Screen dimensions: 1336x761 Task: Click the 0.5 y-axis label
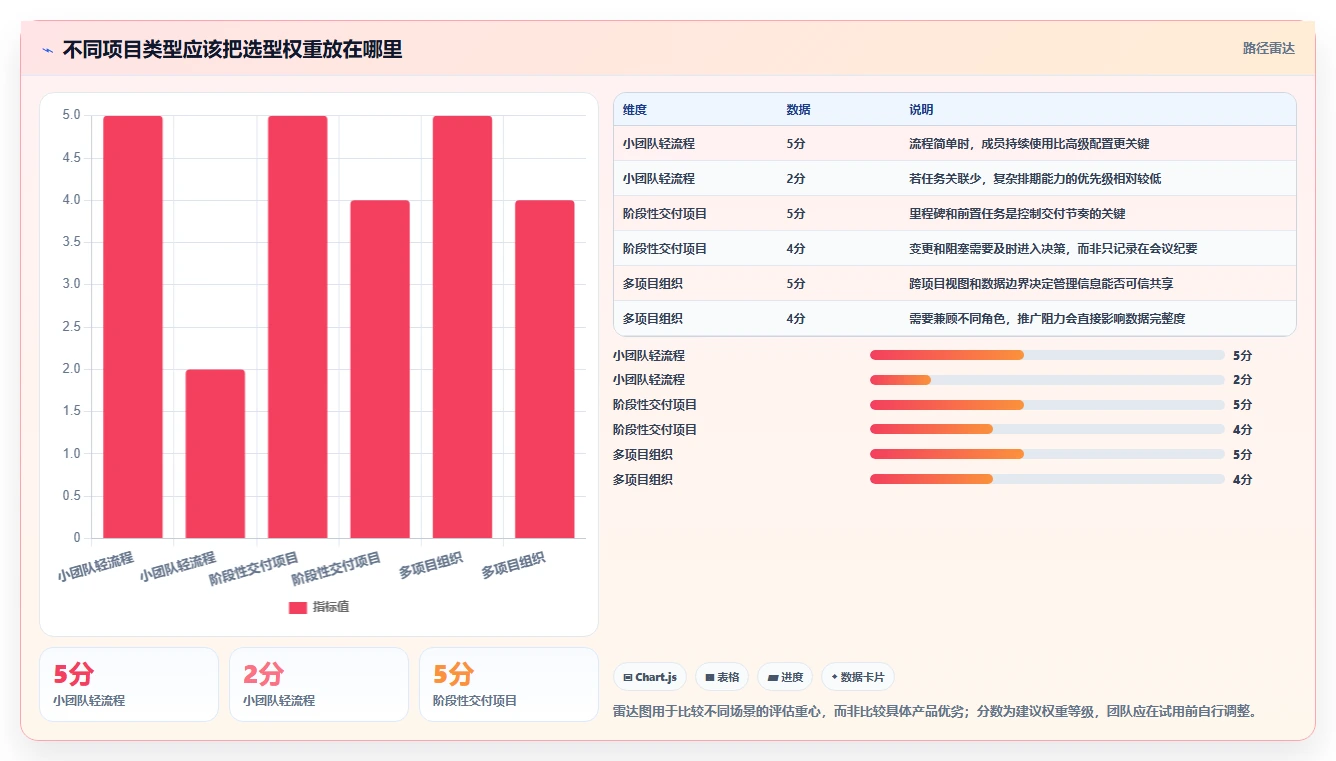pos(71,496)
